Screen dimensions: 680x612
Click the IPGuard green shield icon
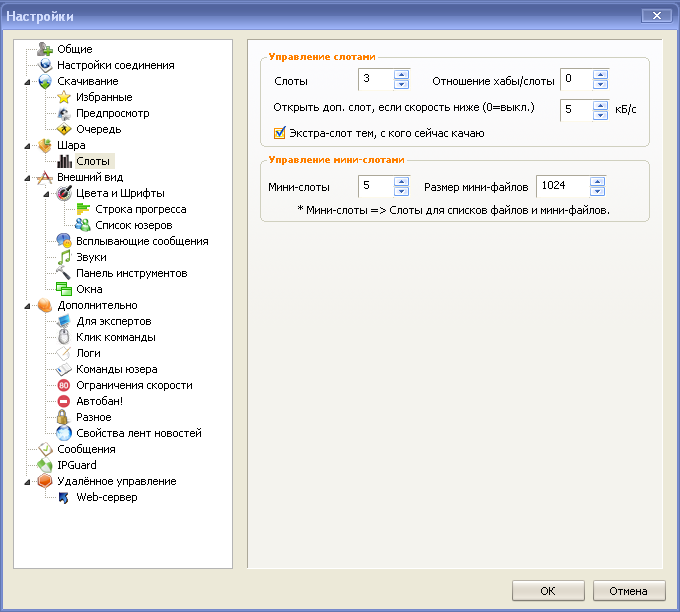[x=45, y=465]
